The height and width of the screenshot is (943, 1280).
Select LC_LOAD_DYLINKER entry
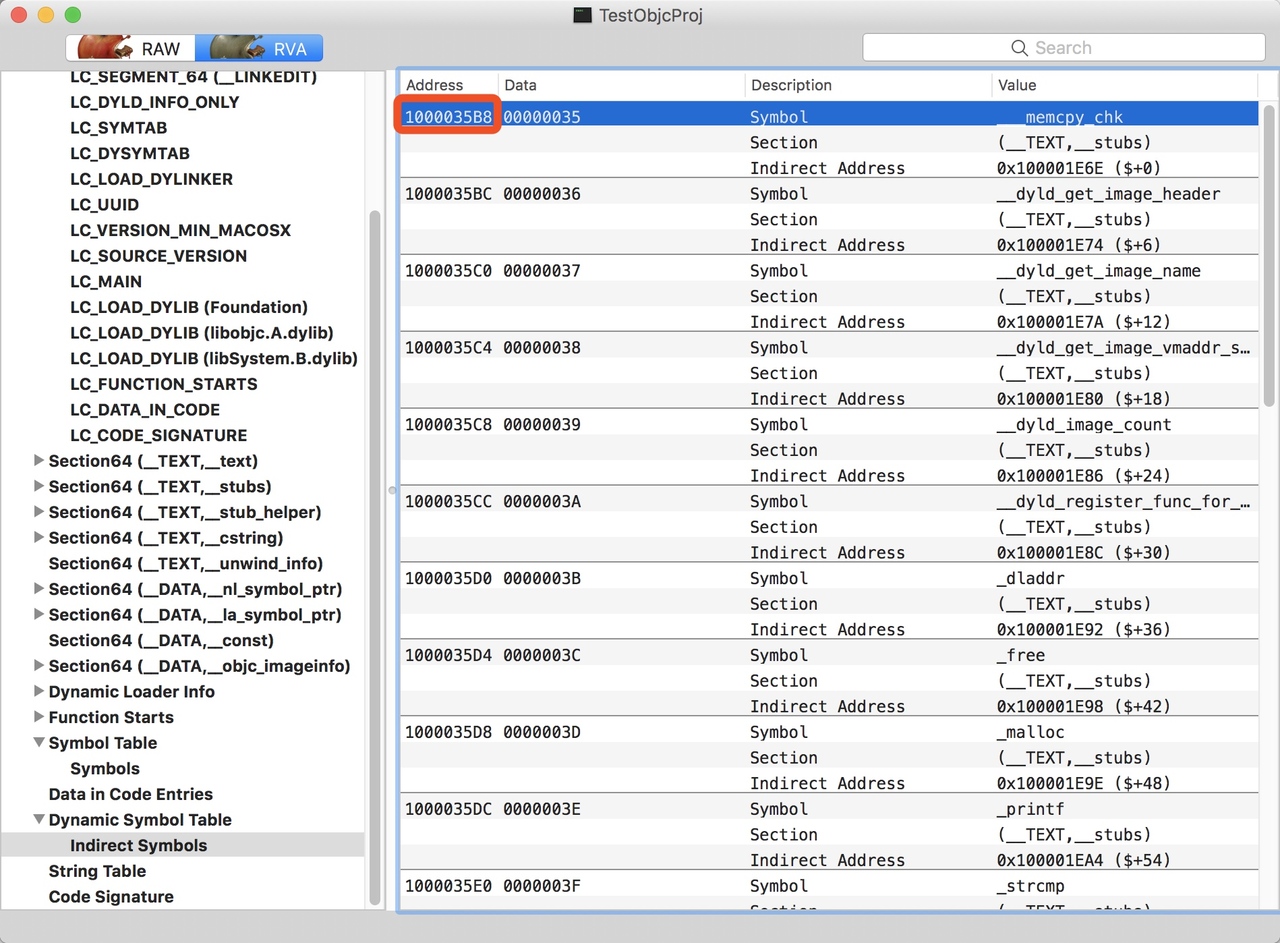click(151, 179)
